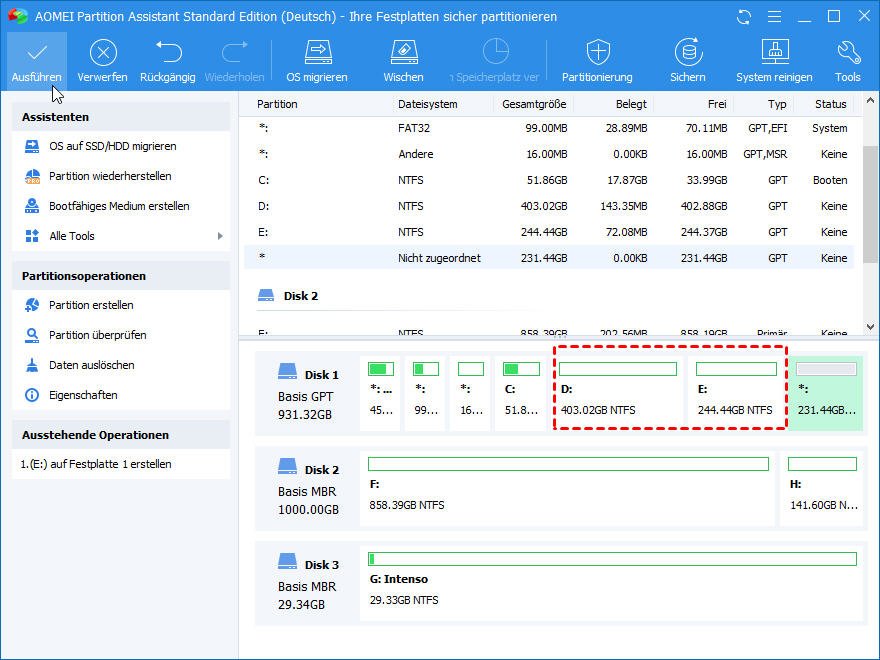Image resolution: width=880 pixels, height=660 pixels.
Task: Select the Wischen disk wipe icon
Action: pos(403,53)
